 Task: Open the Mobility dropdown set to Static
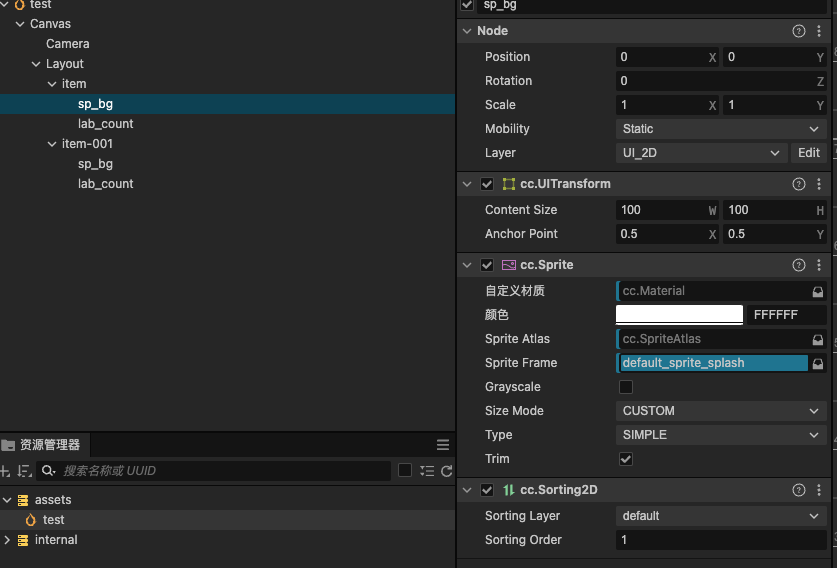tap(721, 129)
